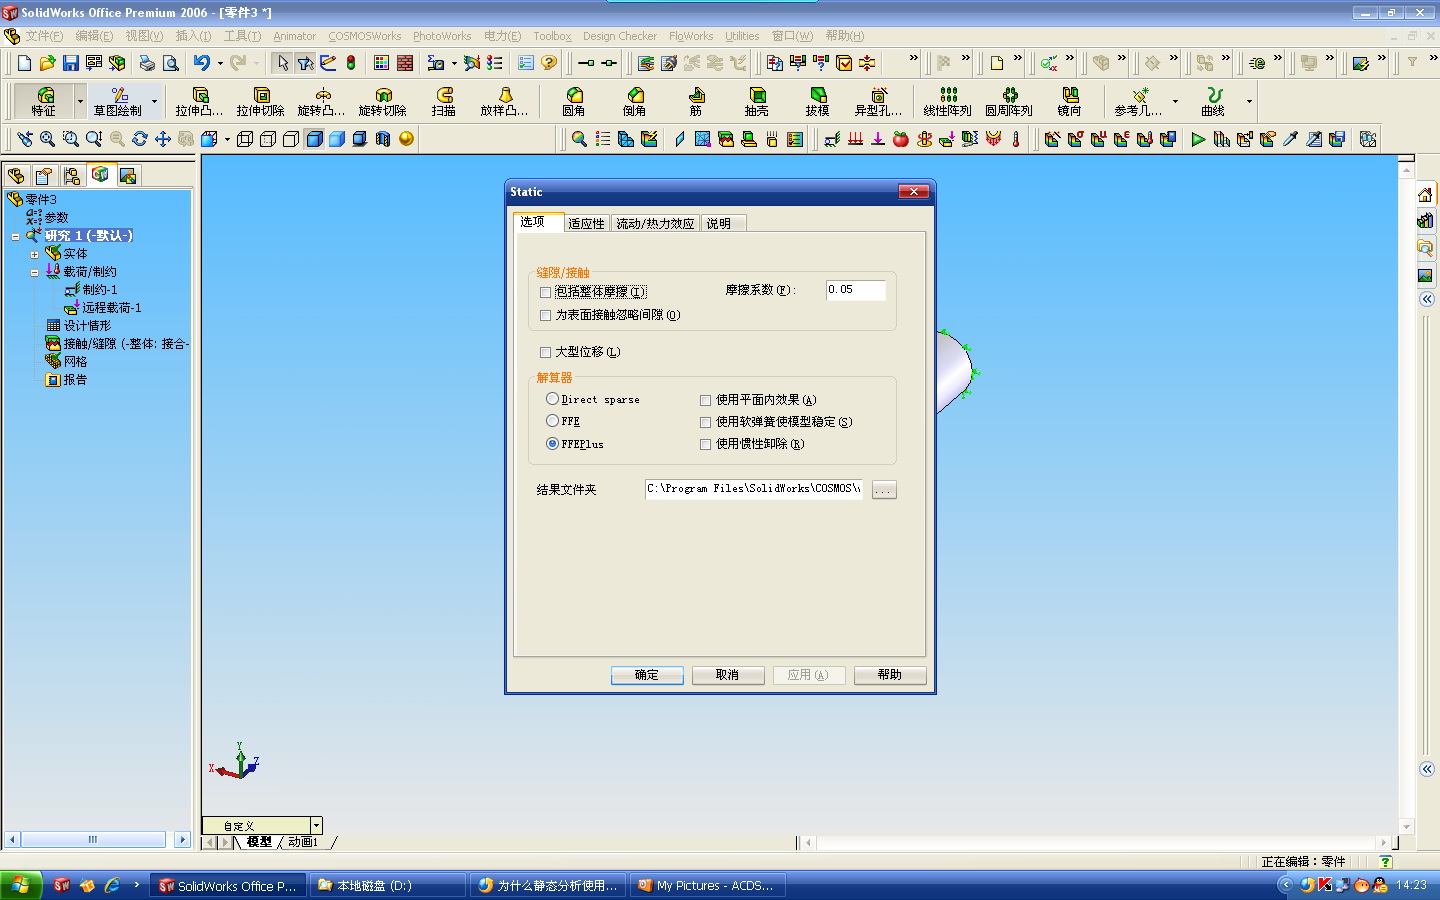Viewport: 1440px width, 900px height.
Task: Click the New document icon
Action: [25, 63]
